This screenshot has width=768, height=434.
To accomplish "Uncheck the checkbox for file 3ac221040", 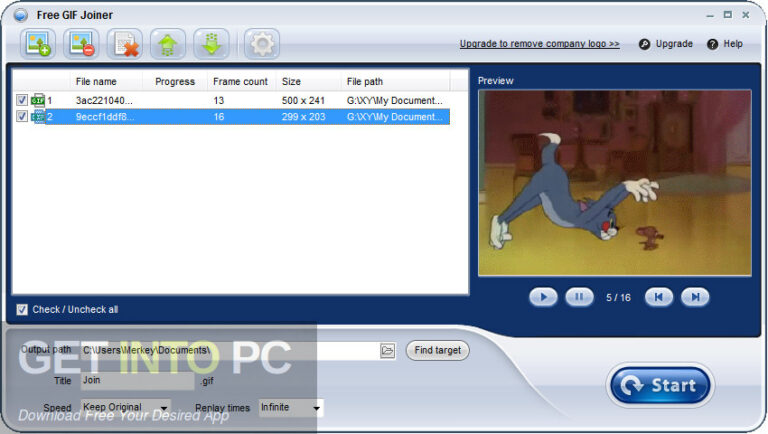I will click(22, 100).
